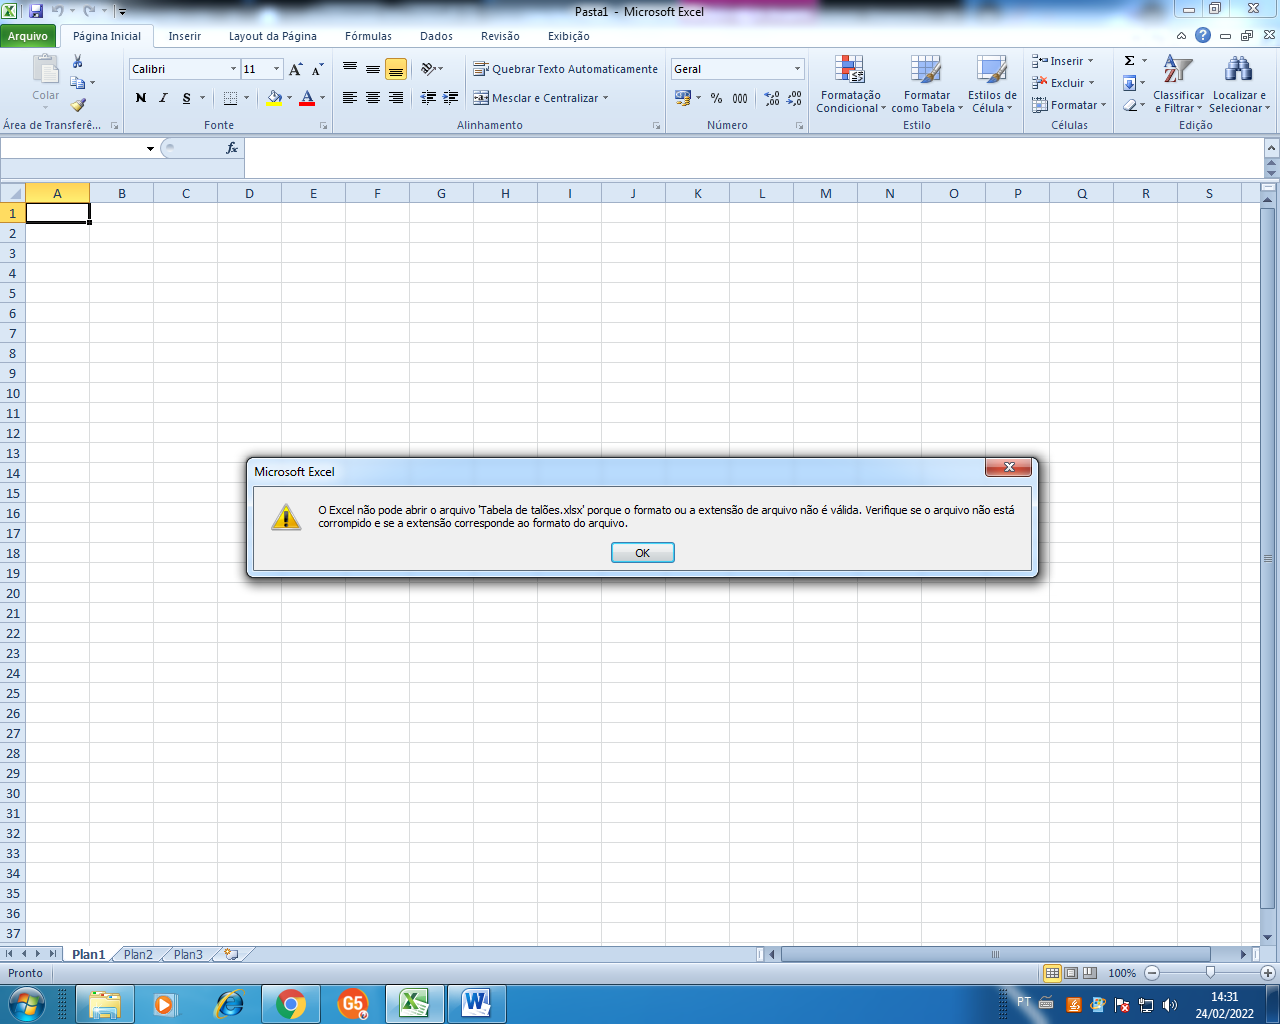Apply the yellow fill color bucket

[274, 98]
